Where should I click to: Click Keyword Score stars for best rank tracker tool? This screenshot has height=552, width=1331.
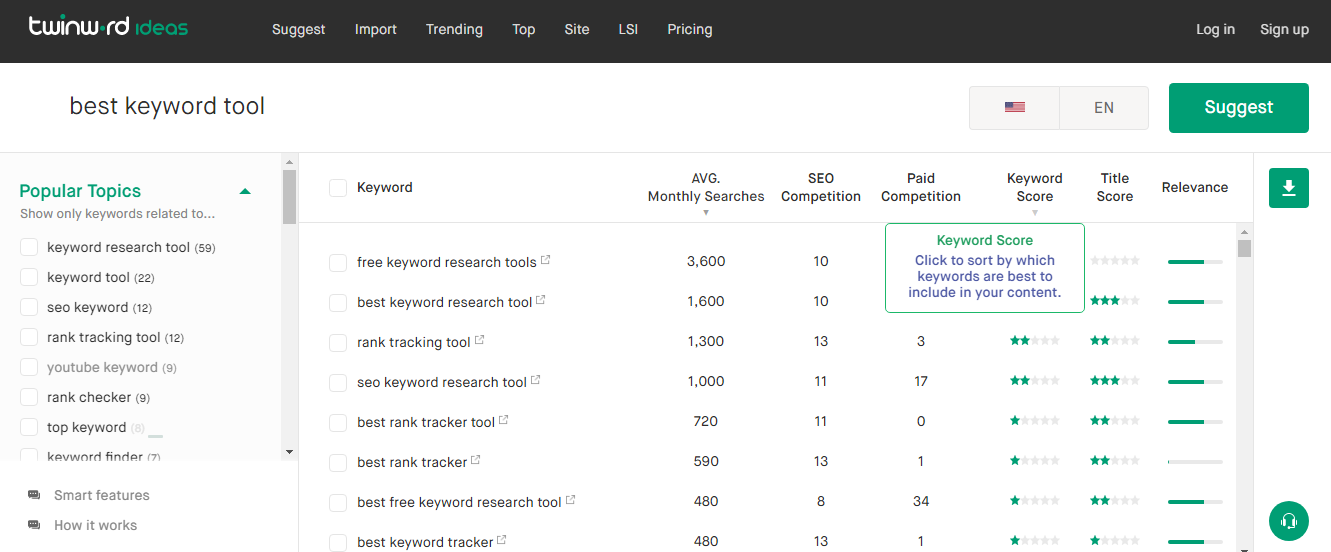pyautogui.click(x=1035, y=421)
